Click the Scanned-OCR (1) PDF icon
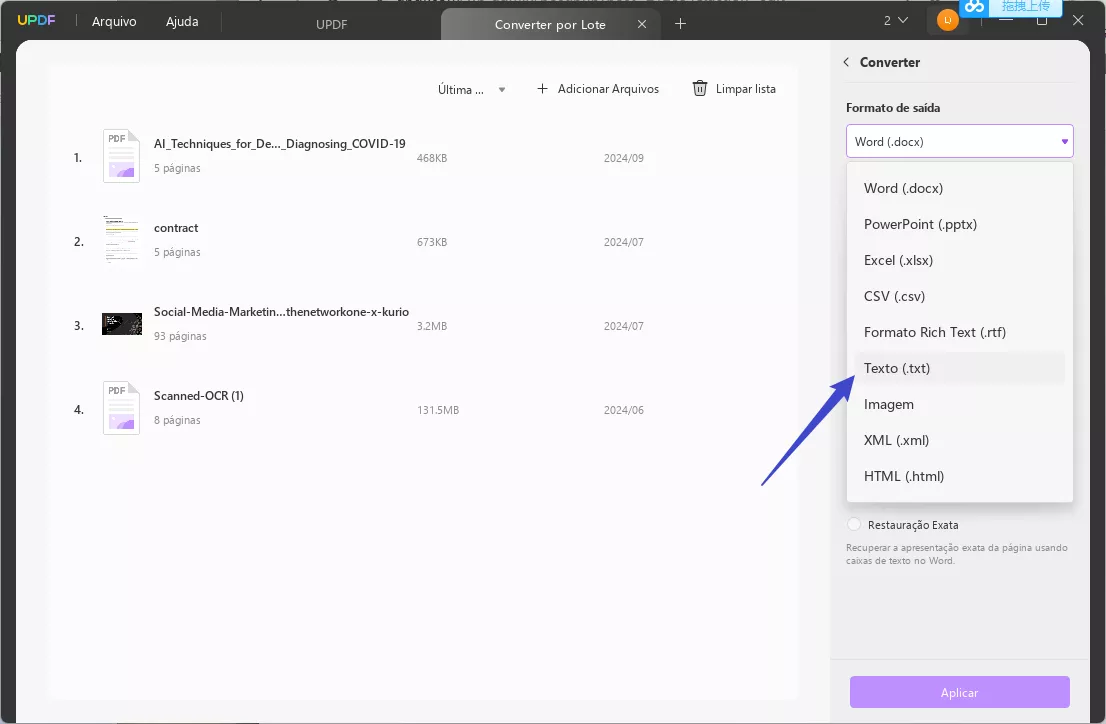This screenshot has width=1106, height=724. [x=121, y=407]
